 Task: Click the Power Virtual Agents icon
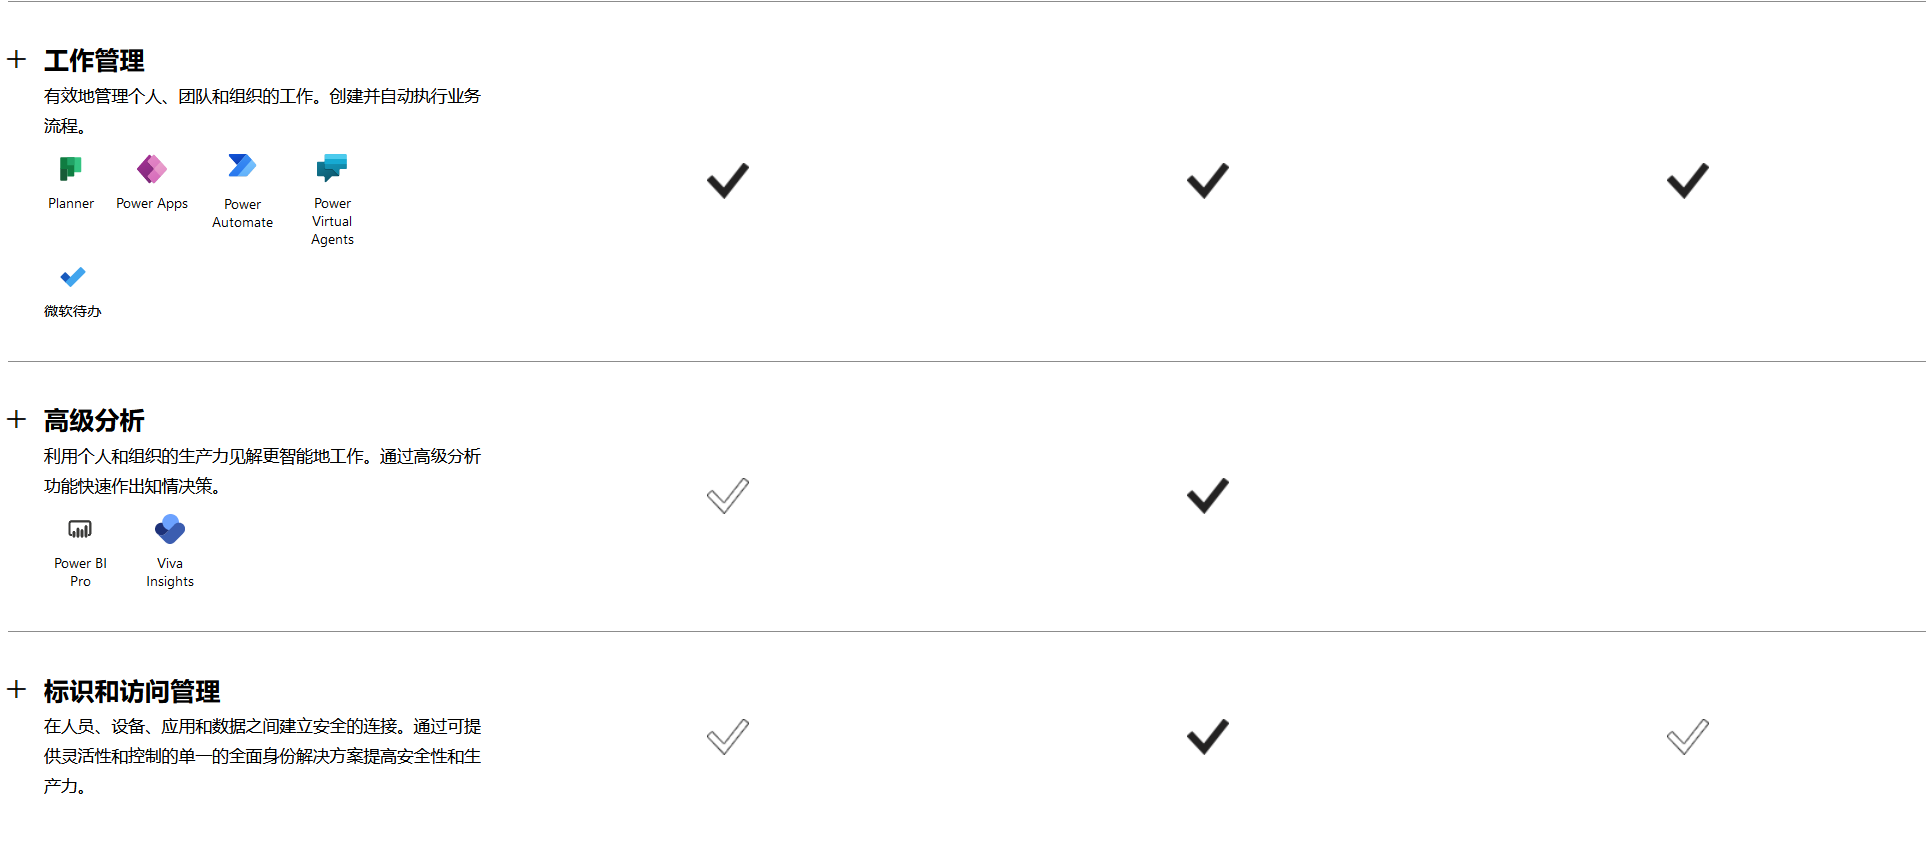(x=332, y=167)
